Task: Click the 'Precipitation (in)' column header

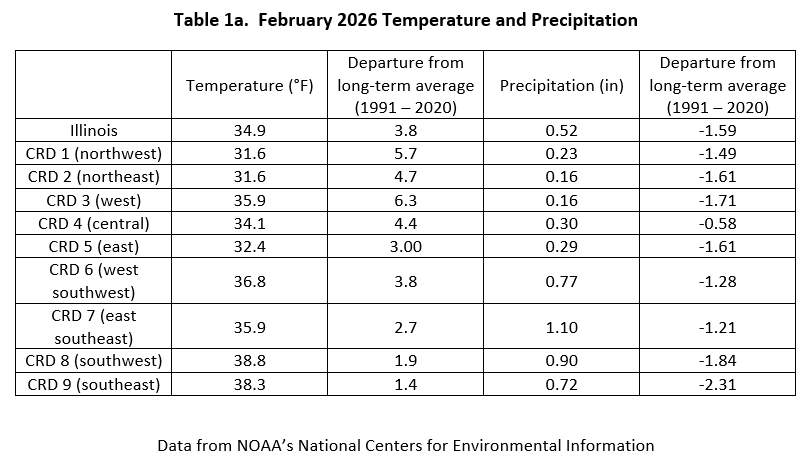Action: tap(561, 85)
